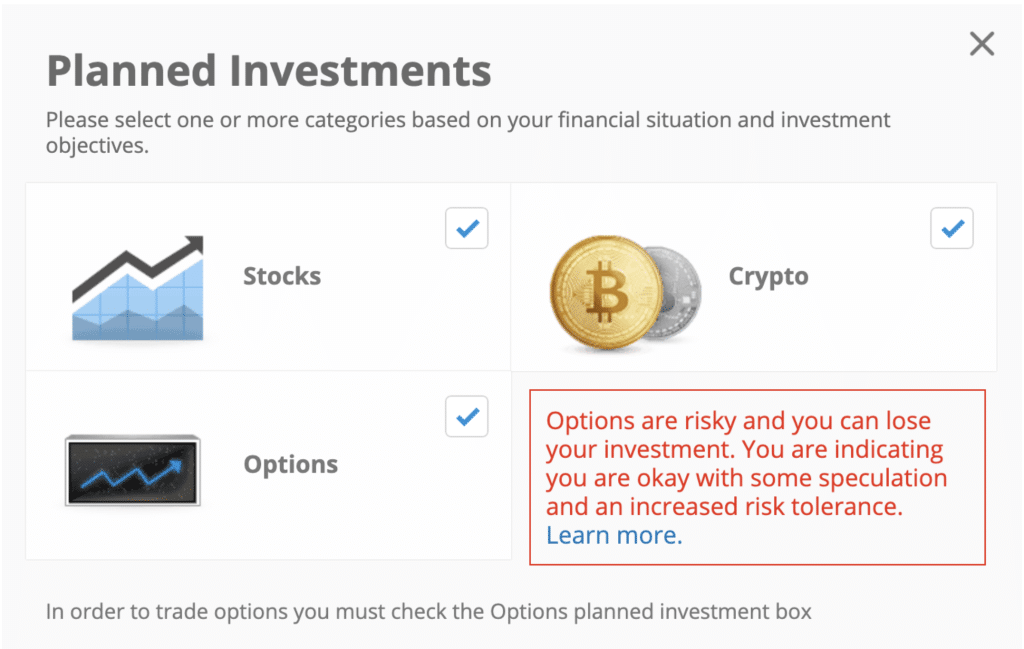The image size is (1024, 649).
Task: Click the Stocks category label
Action: click(x=282, y=276)
